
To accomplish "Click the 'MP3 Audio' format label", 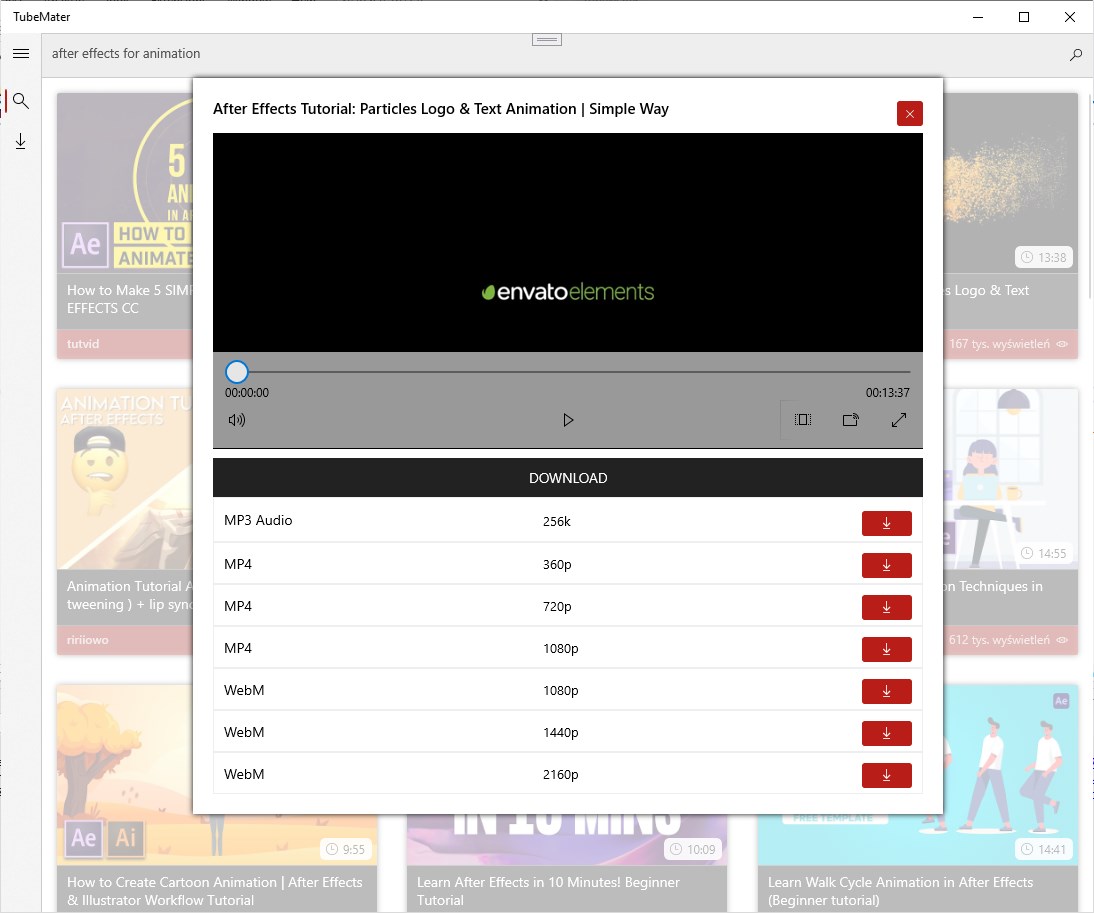I will 258,520.
